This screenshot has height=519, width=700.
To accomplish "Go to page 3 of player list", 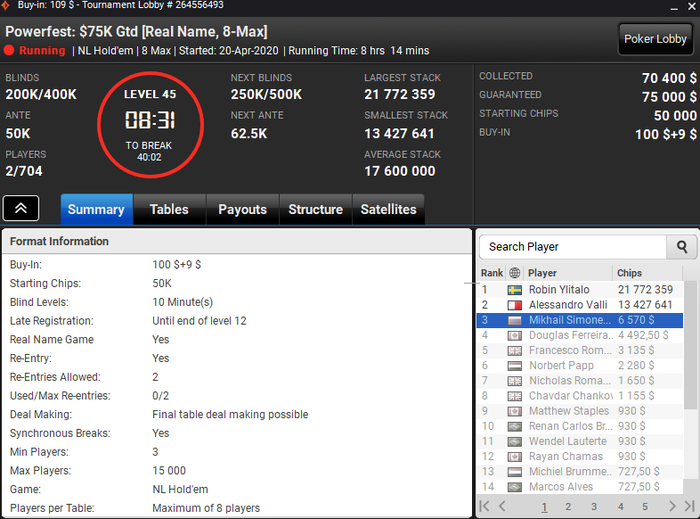I will (x=594, y=507).
